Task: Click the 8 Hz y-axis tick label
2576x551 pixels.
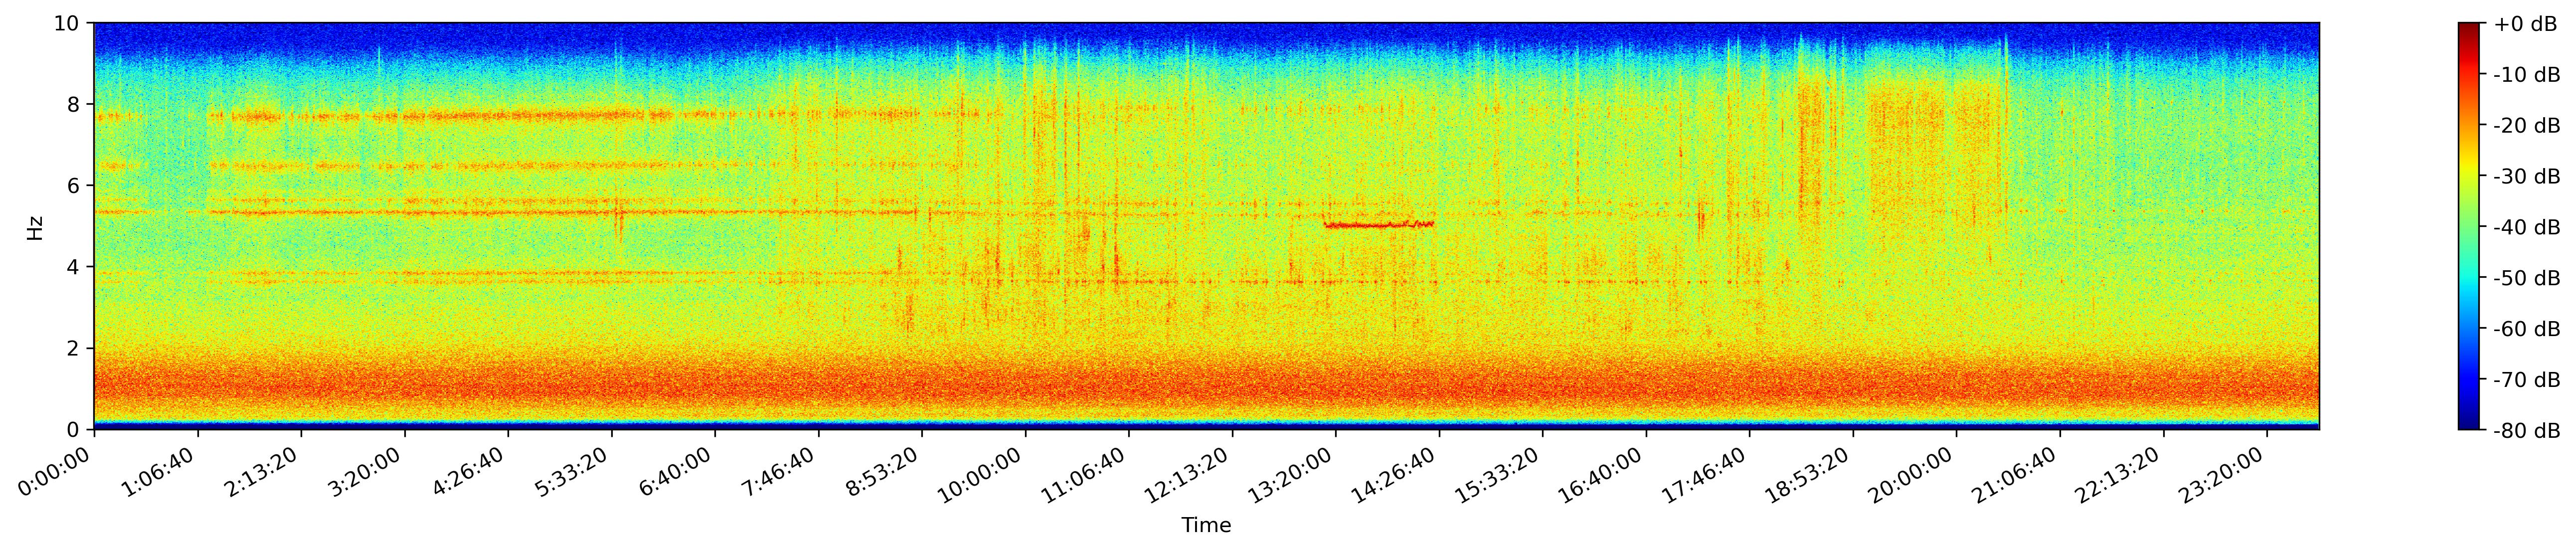Action: click(75, 104)
